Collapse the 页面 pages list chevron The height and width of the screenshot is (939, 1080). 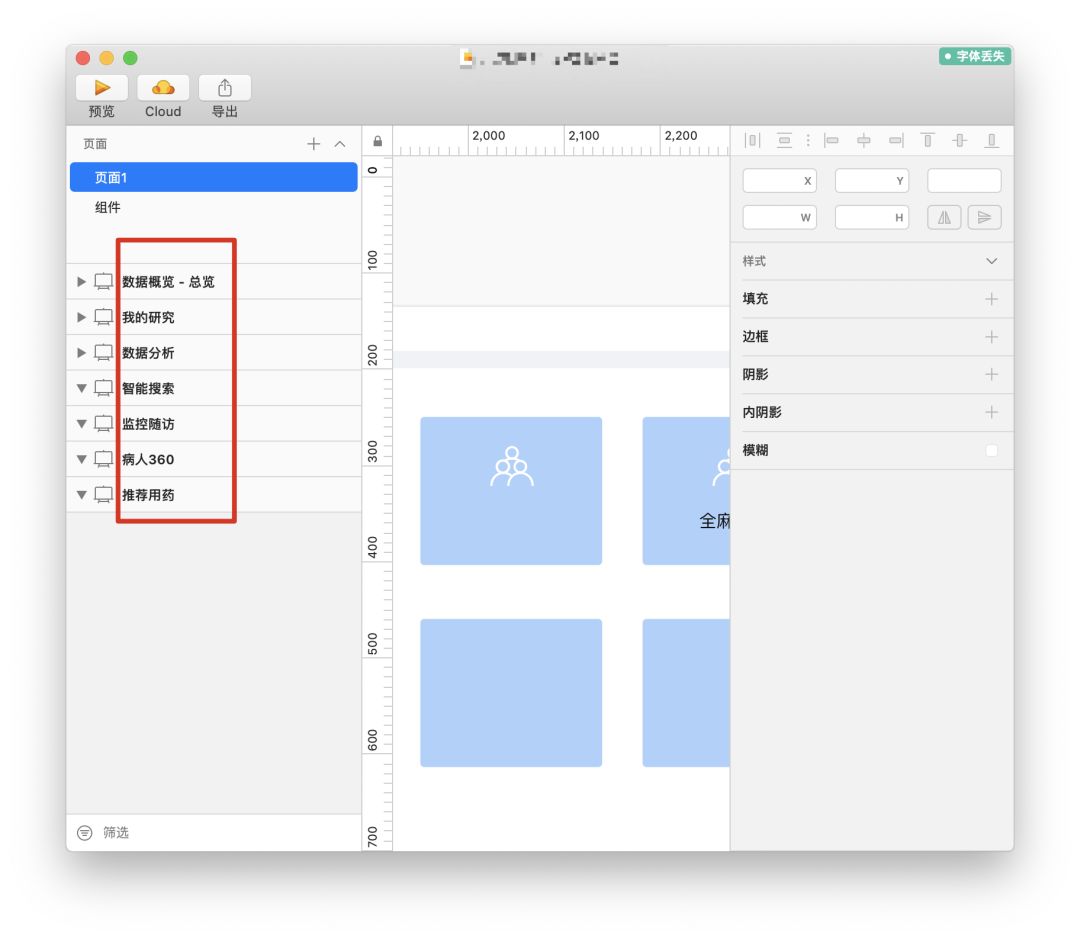pyautogui.click(x=340, y=144)
